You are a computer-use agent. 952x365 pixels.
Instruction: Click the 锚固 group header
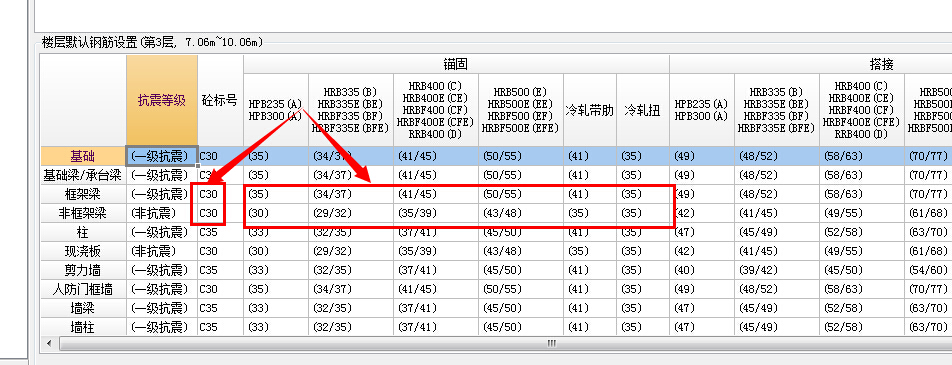[x=456, y=64]
